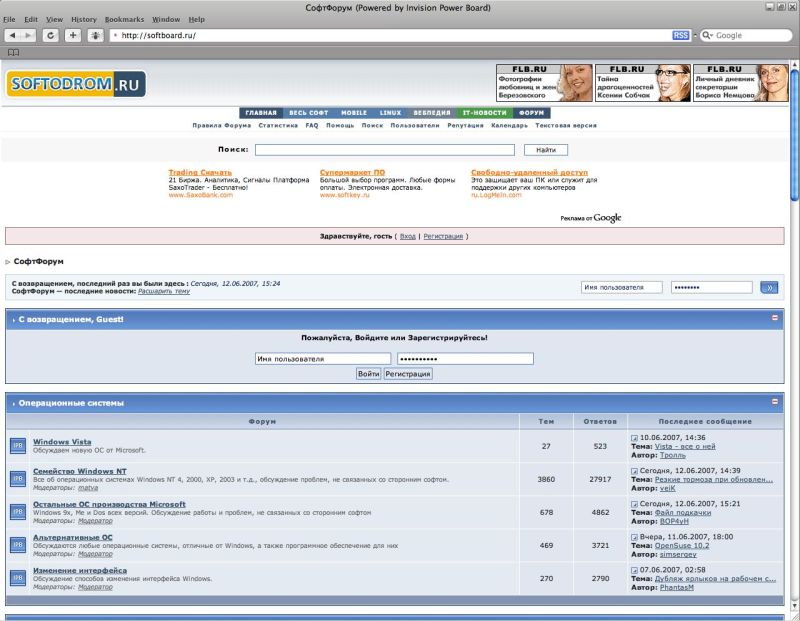Select the ФОРУМ tab
This screenshot has width=800, height=621.
[x=532, y=113]
